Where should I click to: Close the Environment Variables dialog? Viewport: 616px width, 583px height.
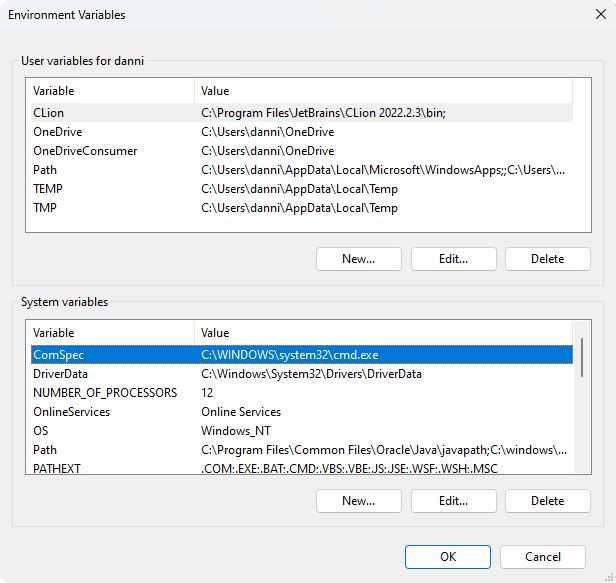pyautogui.click(x=600, y=15)
